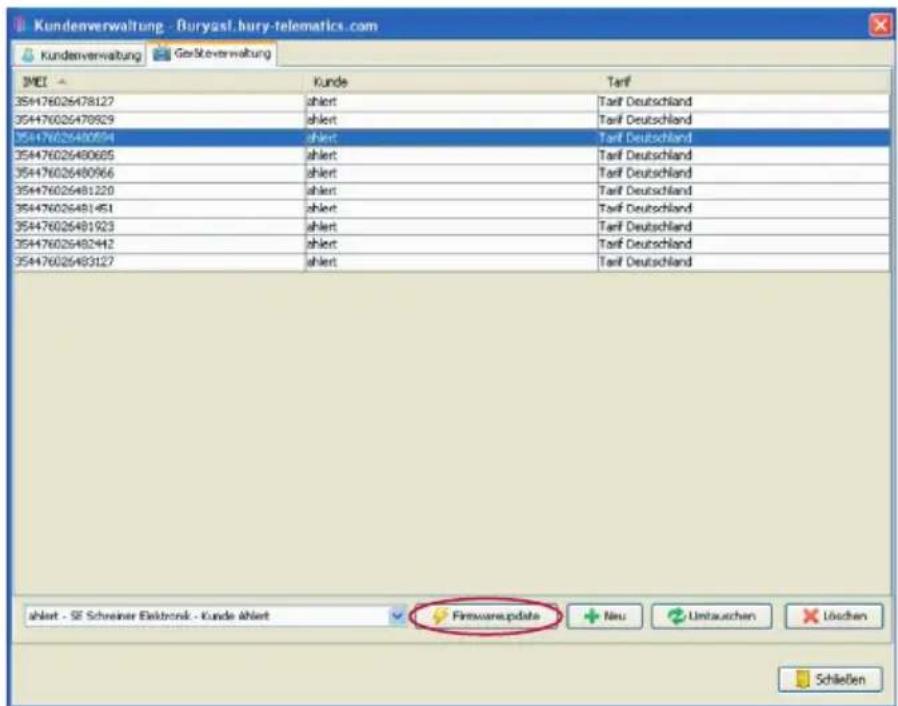Delete device with the Löschen button
Image resolution: width=898 pixels, height=706 pixels.
(x=834, y=616)
